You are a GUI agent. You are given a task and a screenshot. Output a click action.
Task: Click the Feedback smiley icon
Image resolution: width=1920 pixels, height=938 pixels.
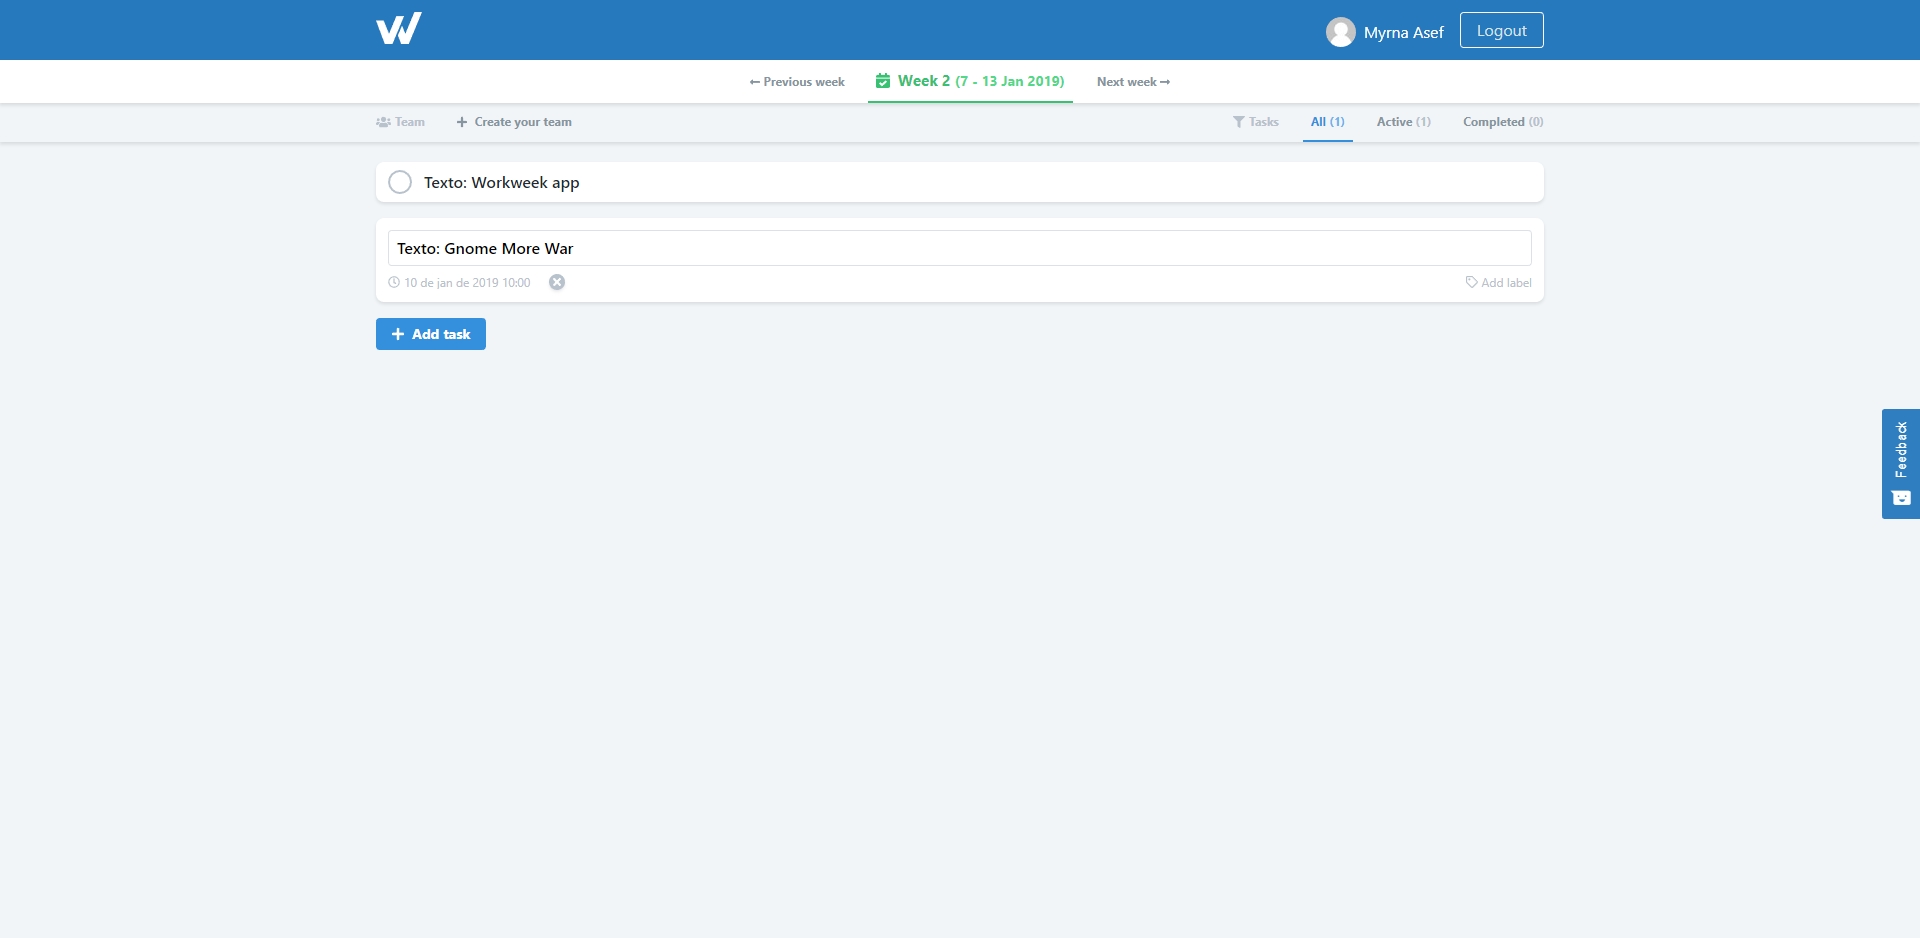(1901, 498)
